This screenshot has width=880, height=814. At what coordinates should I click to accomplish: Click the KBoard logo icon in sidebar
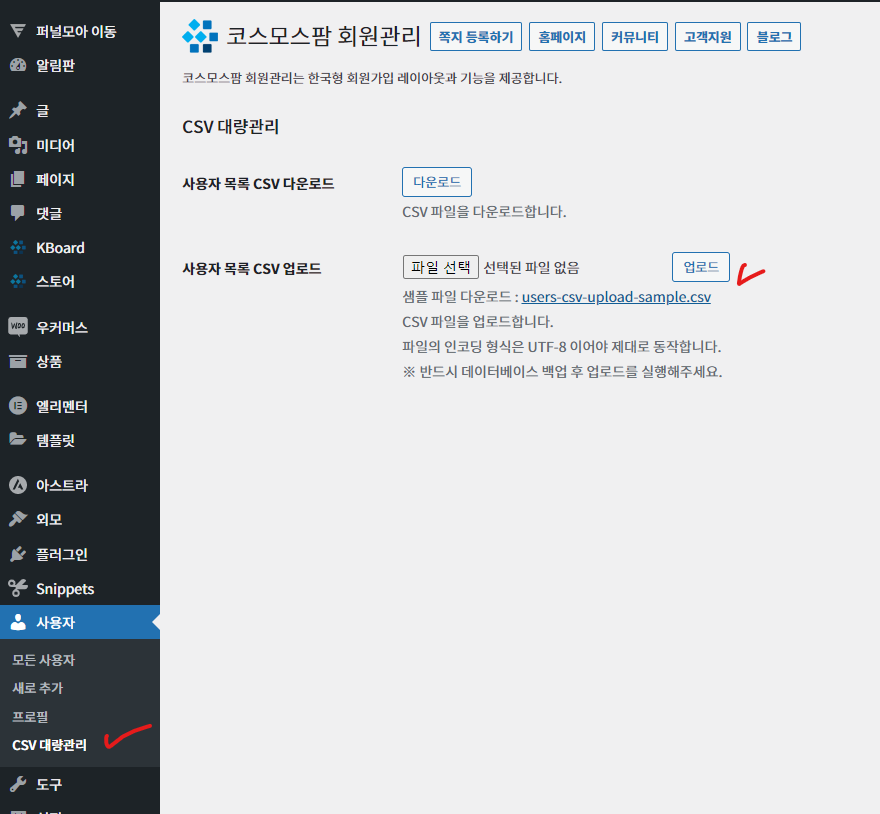coord(18,248)
